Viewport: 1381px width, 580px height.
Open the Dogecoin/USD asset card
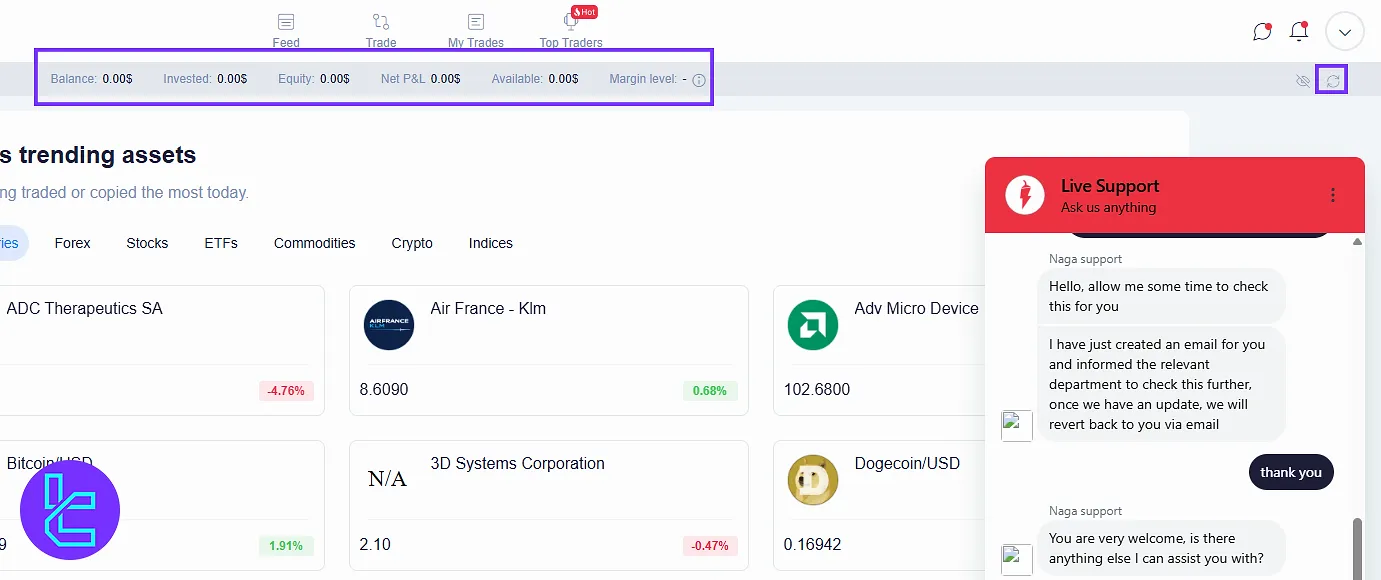point(880,505)
